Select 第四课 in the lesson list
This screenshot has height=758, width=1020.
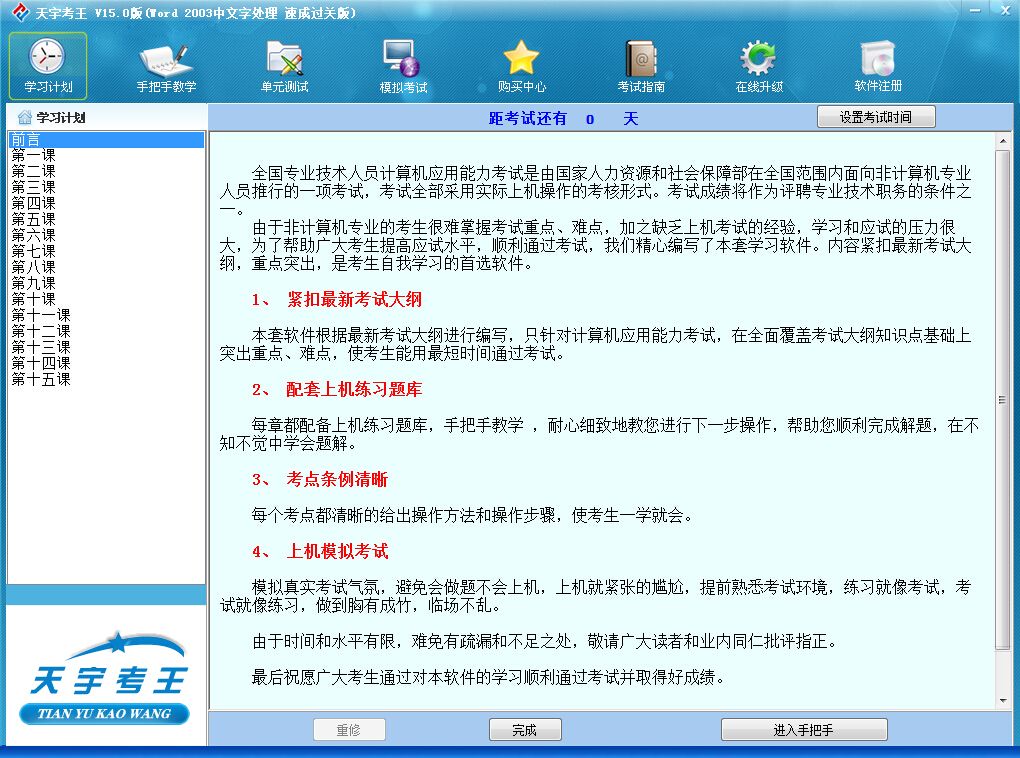[106, 203]
